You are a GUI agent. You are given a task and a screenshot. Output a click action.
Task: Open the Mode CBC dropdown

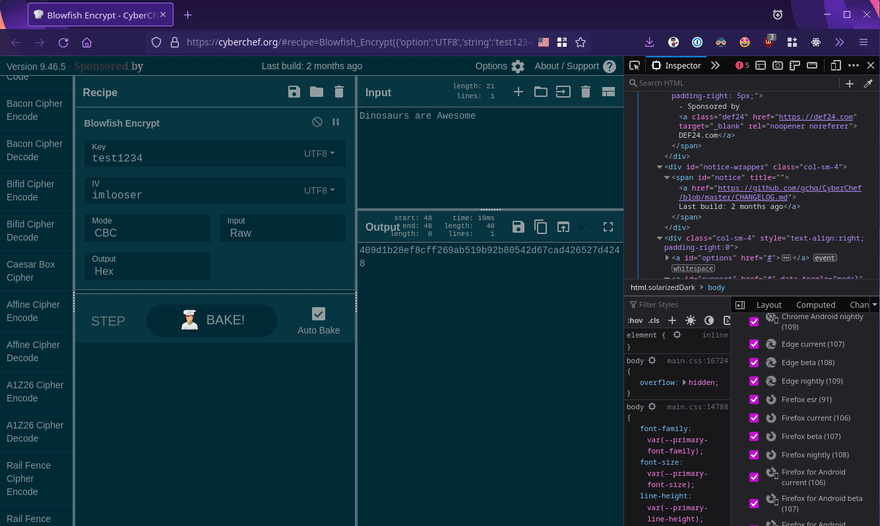pos(148,228)
